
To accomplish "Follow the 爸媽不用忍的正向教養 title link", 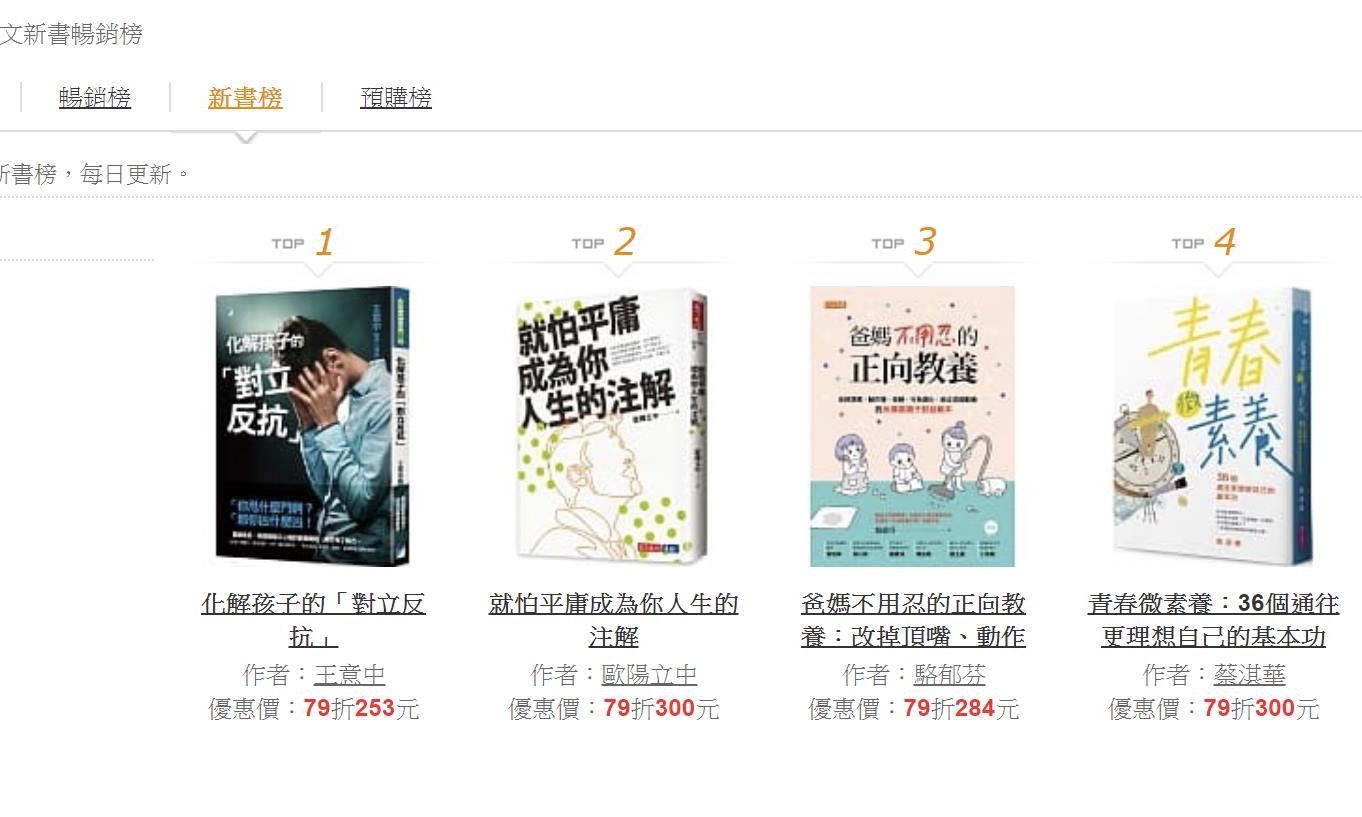I will (x=914, y=620).
